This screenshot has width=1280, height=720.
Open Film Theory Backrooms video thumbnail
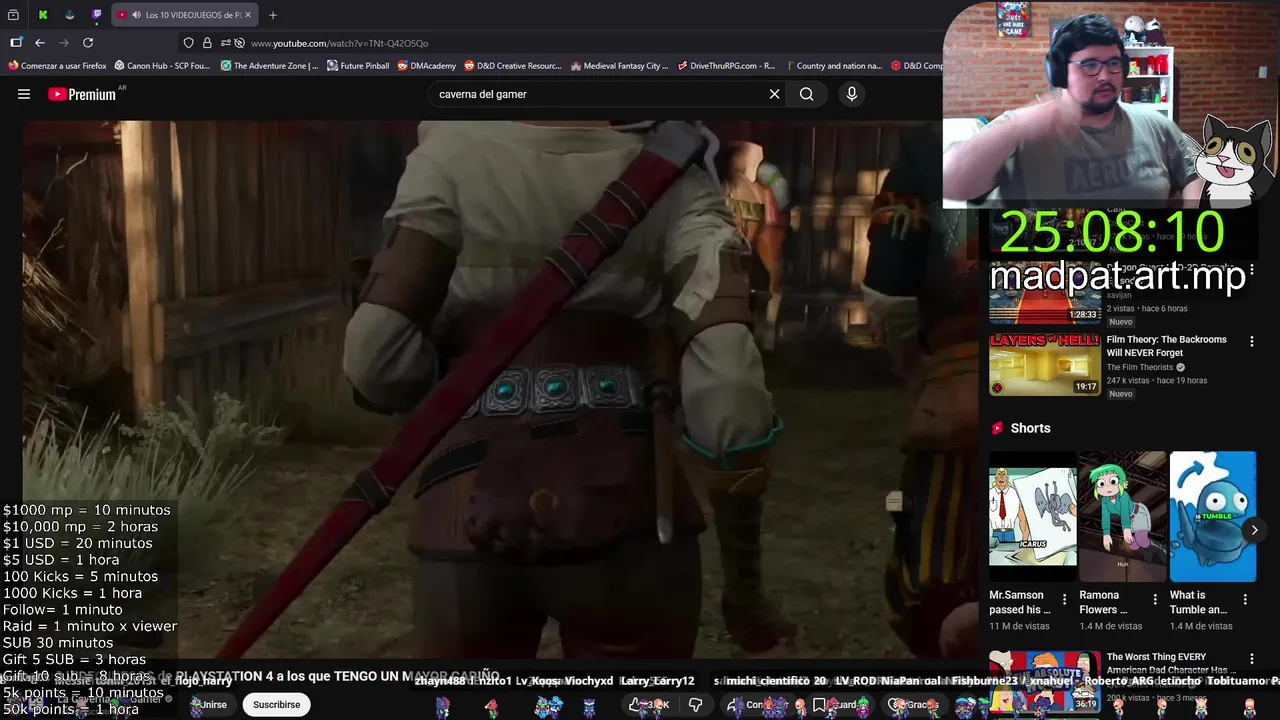tap(1045, 364)
